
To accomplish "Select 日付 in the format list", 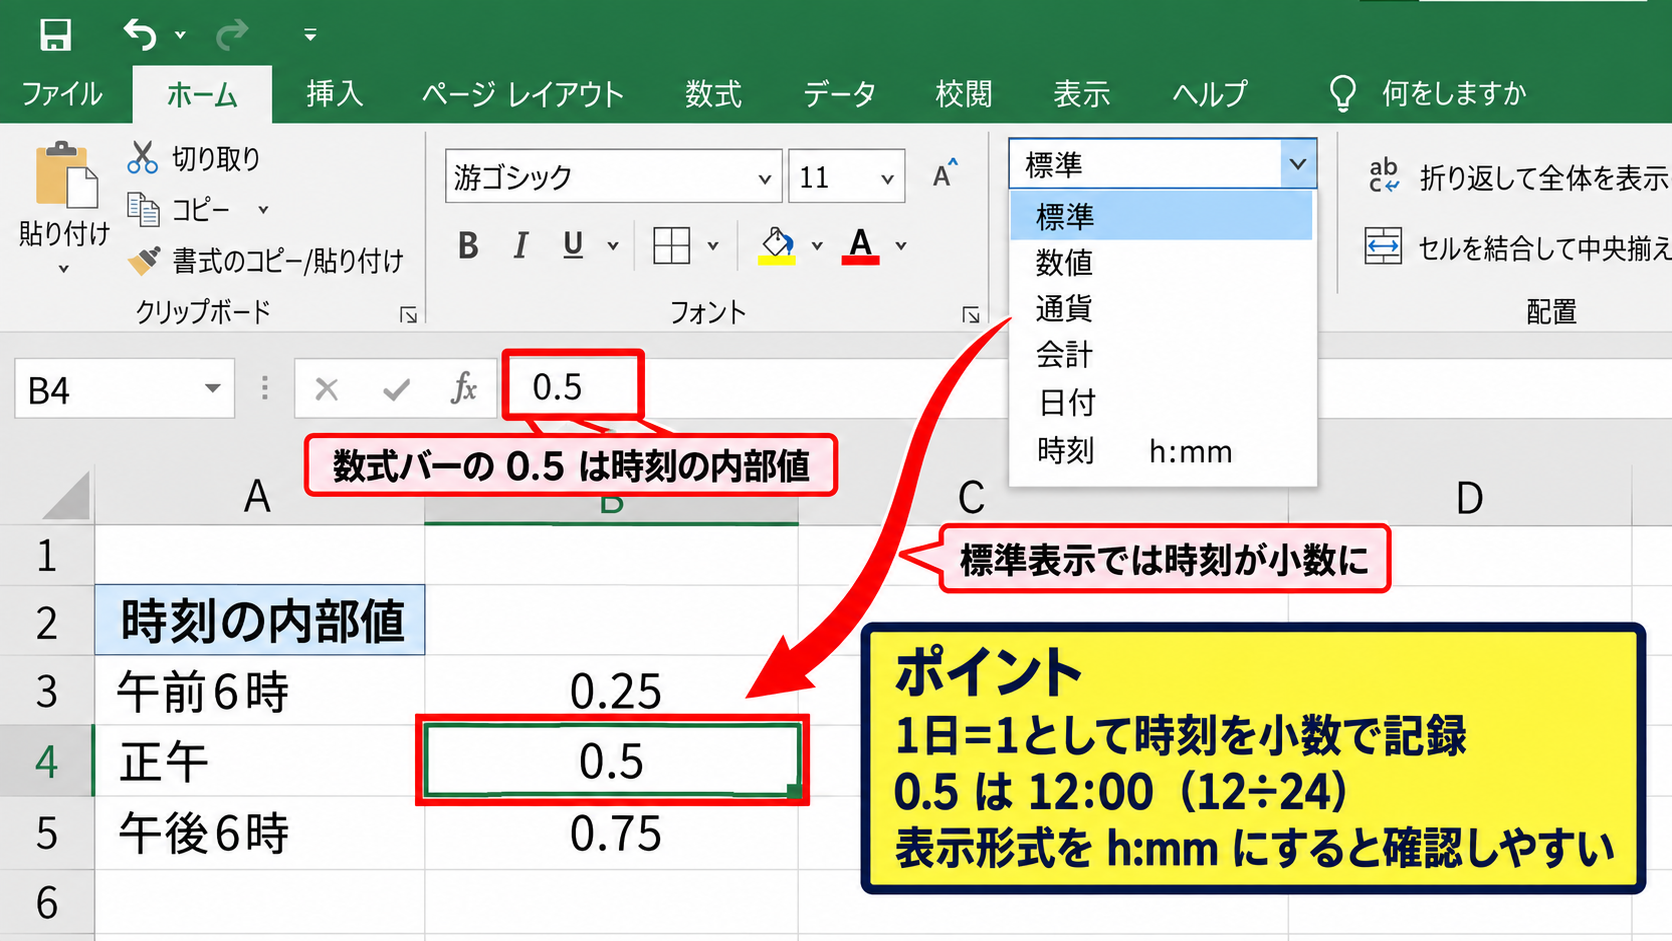I will point(1161,402).
